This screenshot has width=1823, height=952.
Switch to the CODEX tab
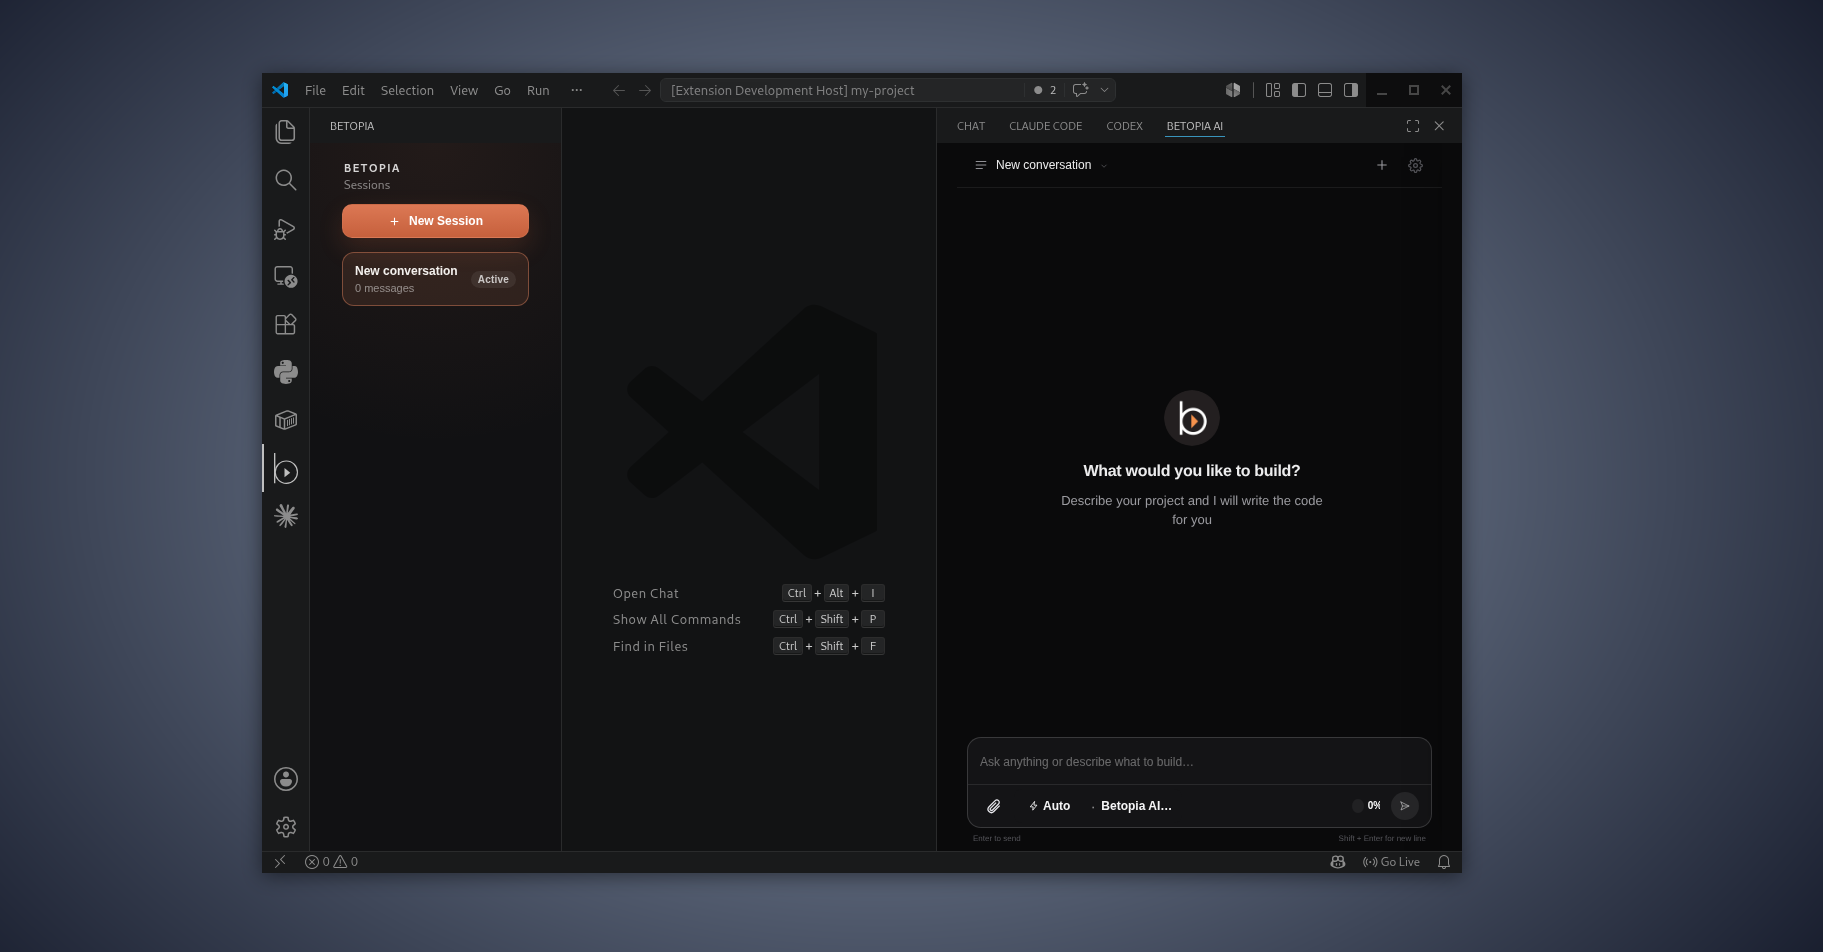point(1124,126)
